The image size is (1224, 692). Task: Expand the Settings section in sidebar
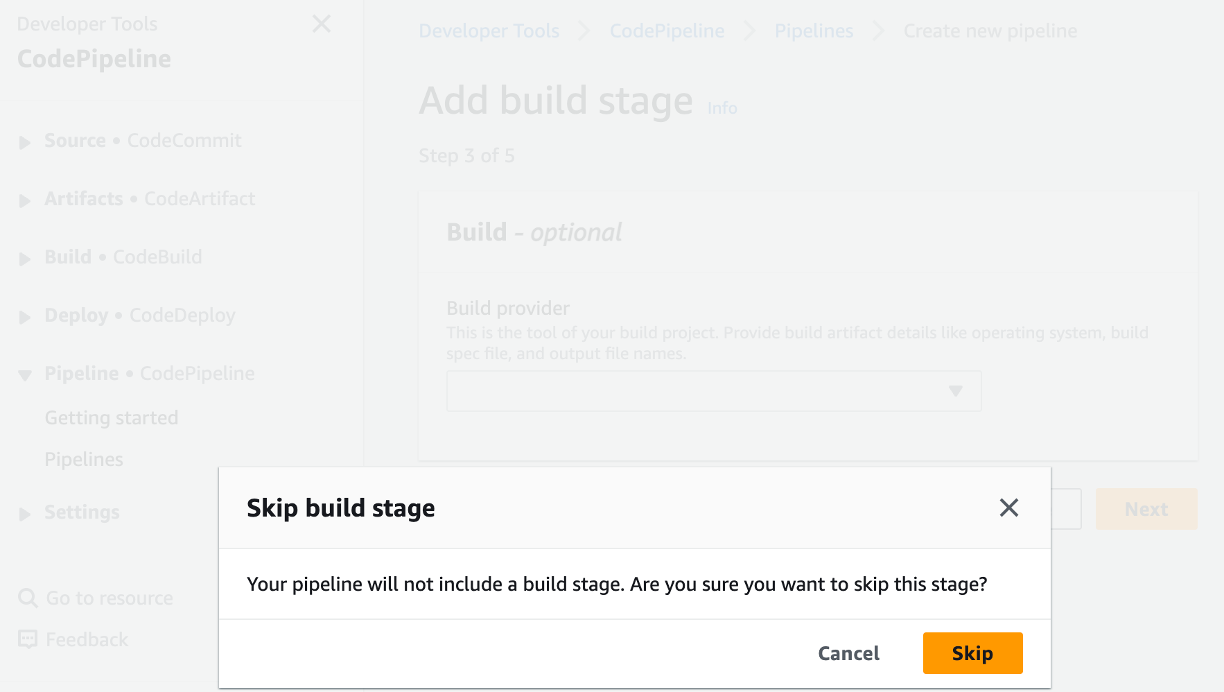[25, 513]
